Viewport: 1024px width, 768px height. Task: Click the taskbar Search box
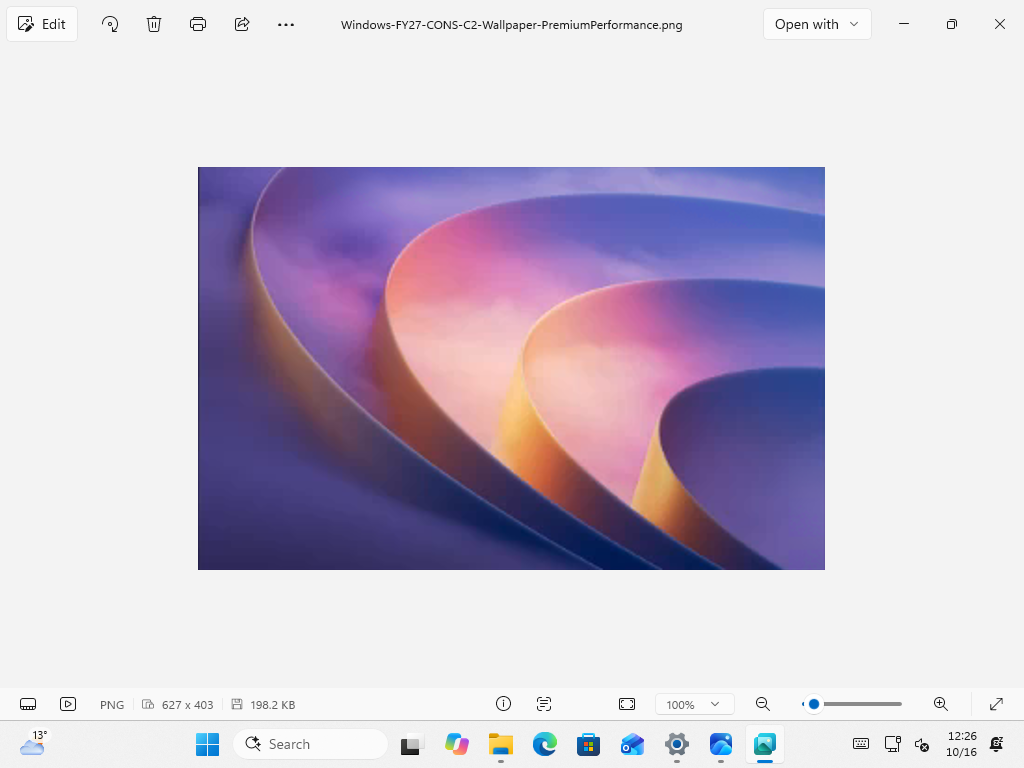(x=310, y=744)
